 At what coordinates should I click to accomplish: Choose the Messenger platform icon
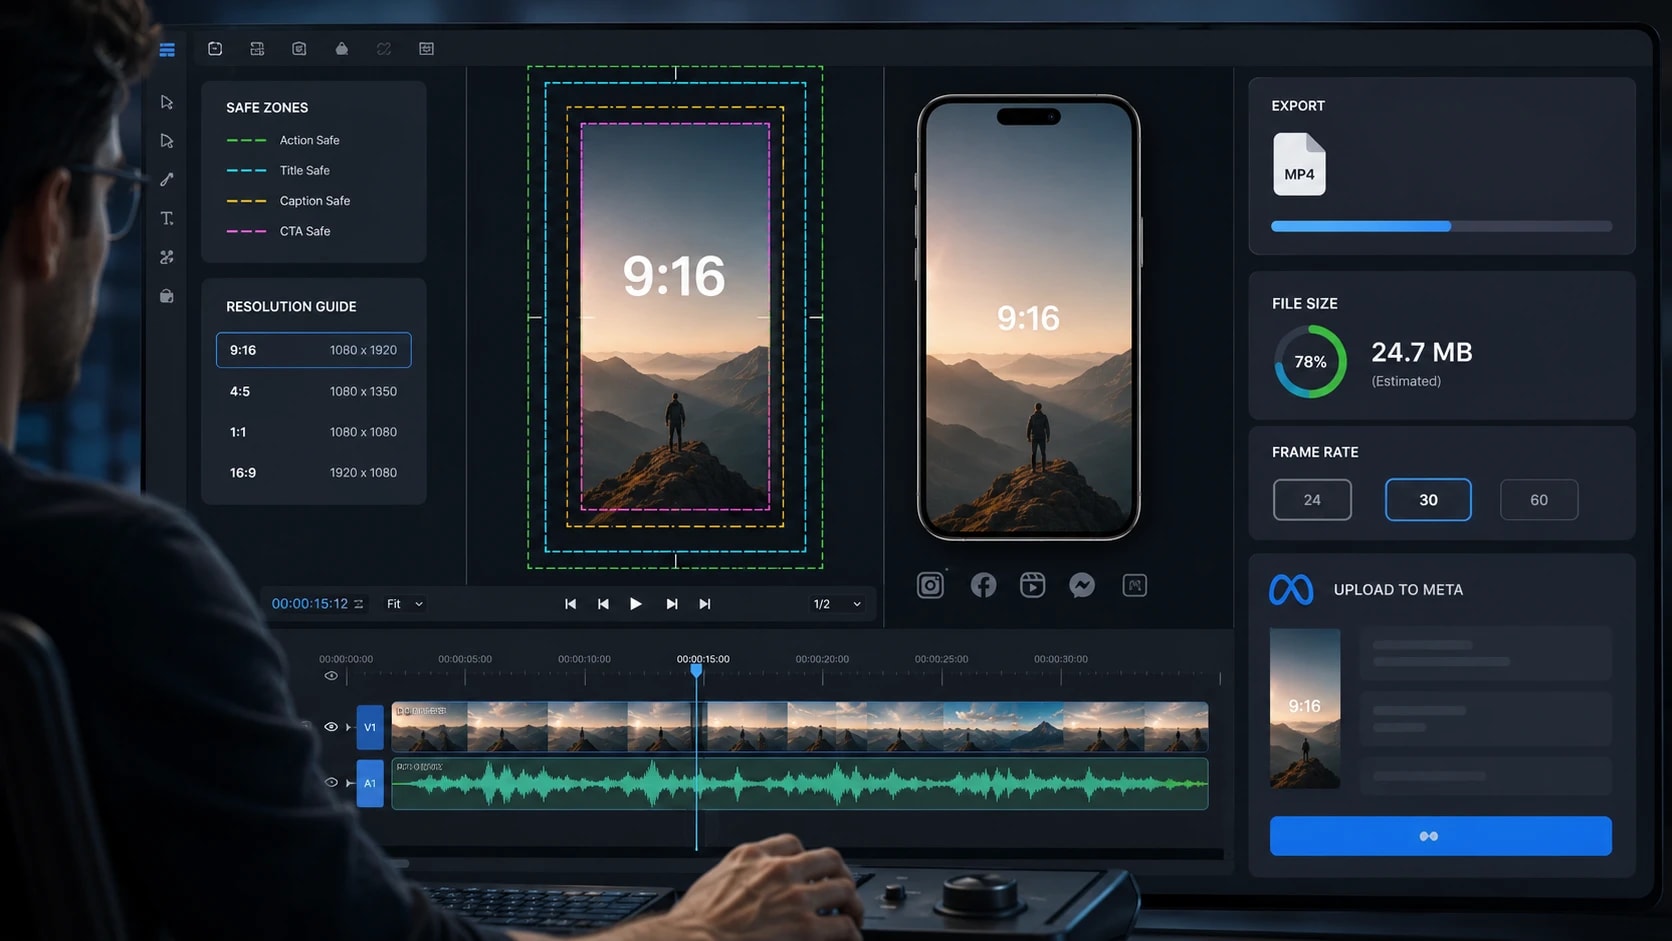coord(1082,585)
